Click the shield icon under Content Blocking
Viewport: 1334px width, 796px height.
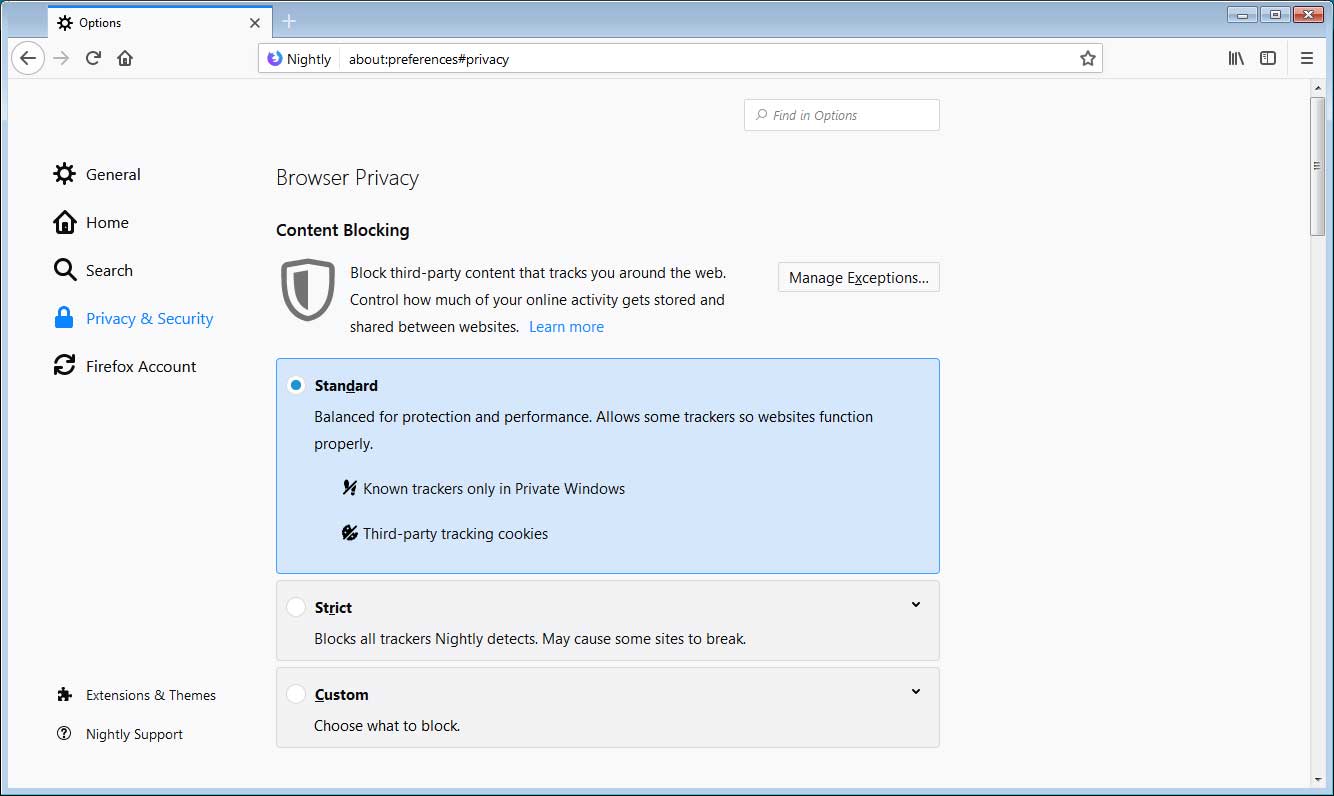click(307, 290)
